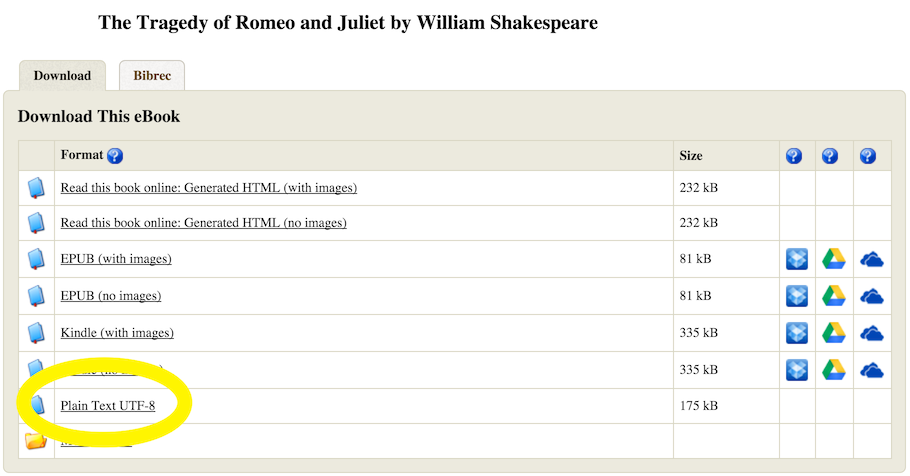The width and height of the screenshot is (910, 476).
Task: Click the Download This eBook heading
Action: [x=99, y=116]
